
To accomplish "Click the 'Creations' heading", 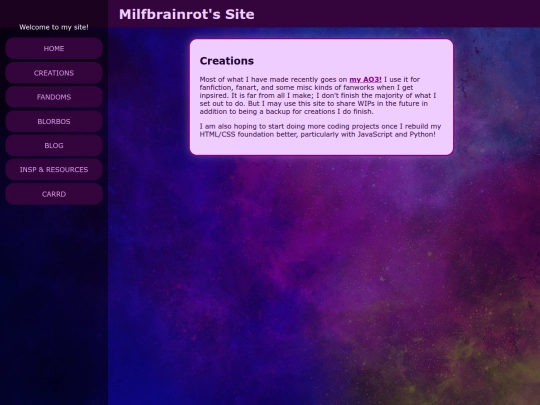I will 227,61.
